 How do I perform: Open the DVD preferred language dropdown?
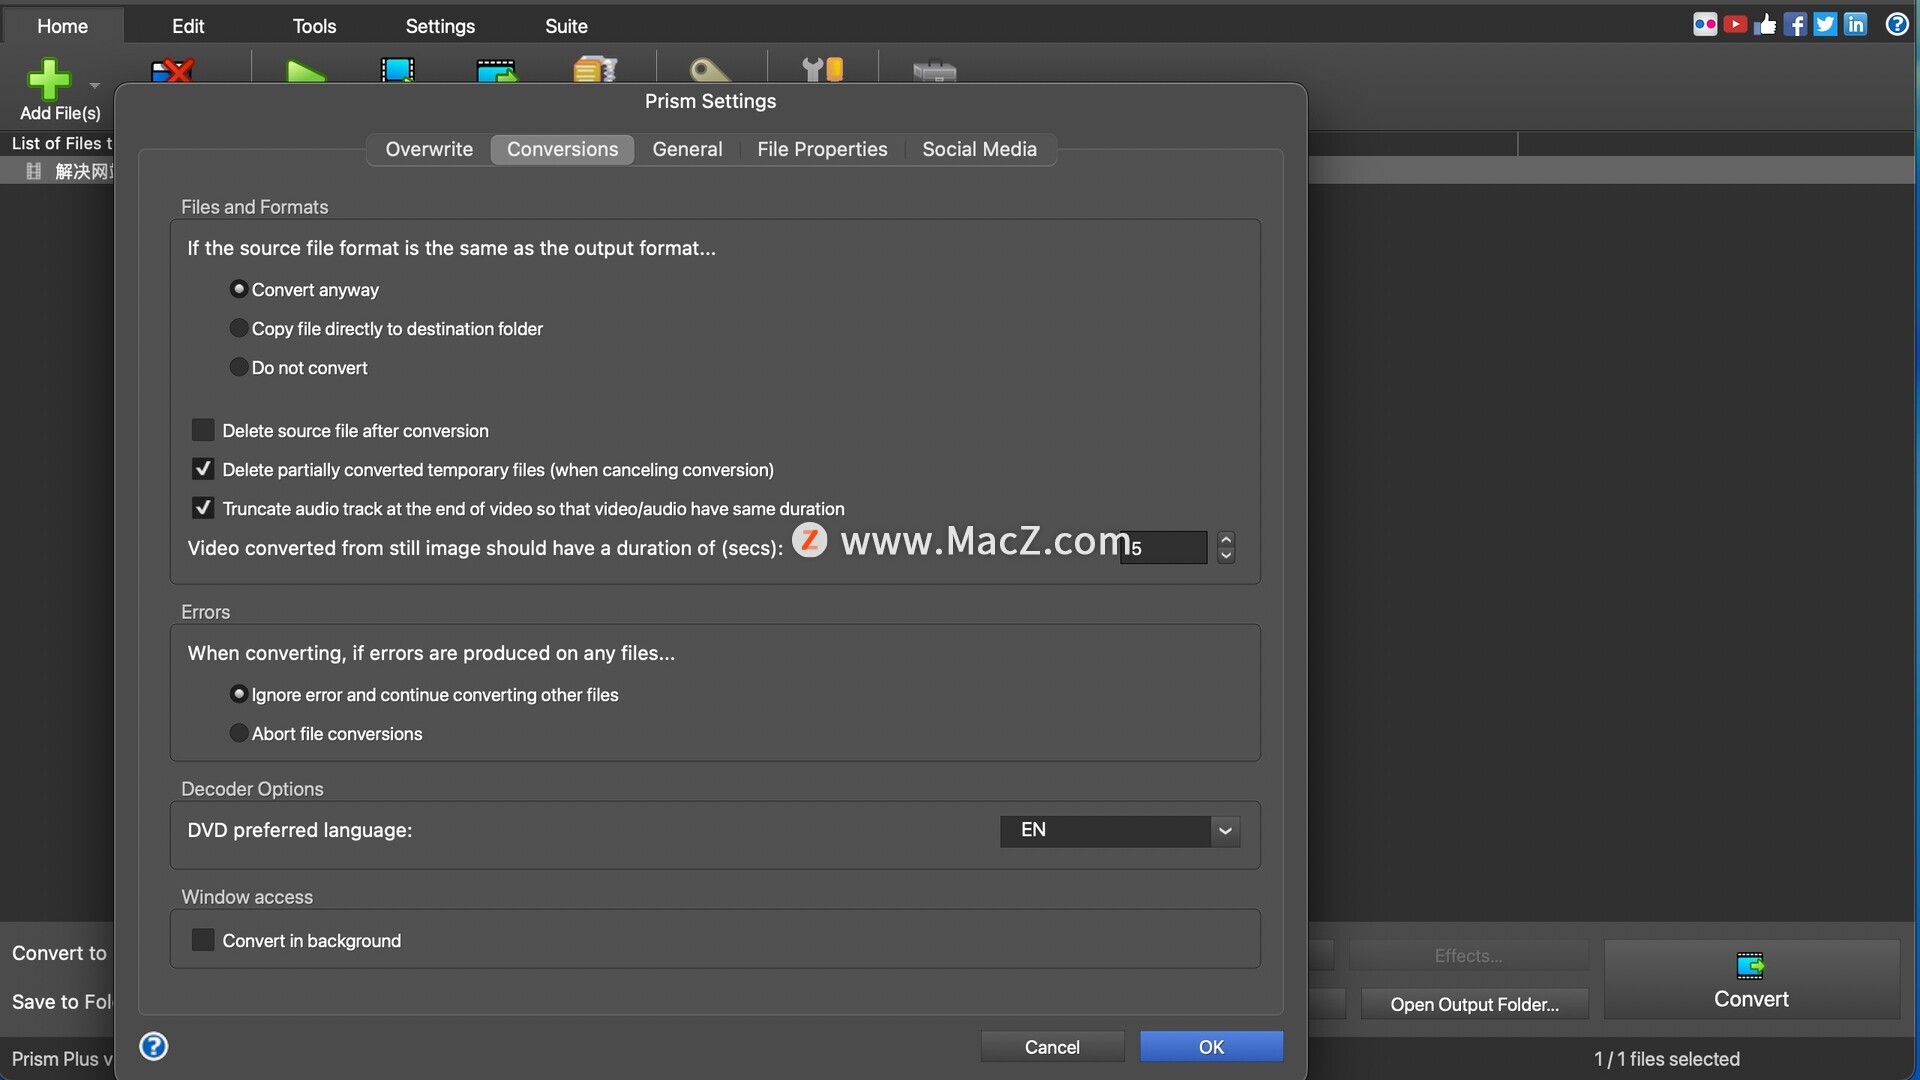1225,830
